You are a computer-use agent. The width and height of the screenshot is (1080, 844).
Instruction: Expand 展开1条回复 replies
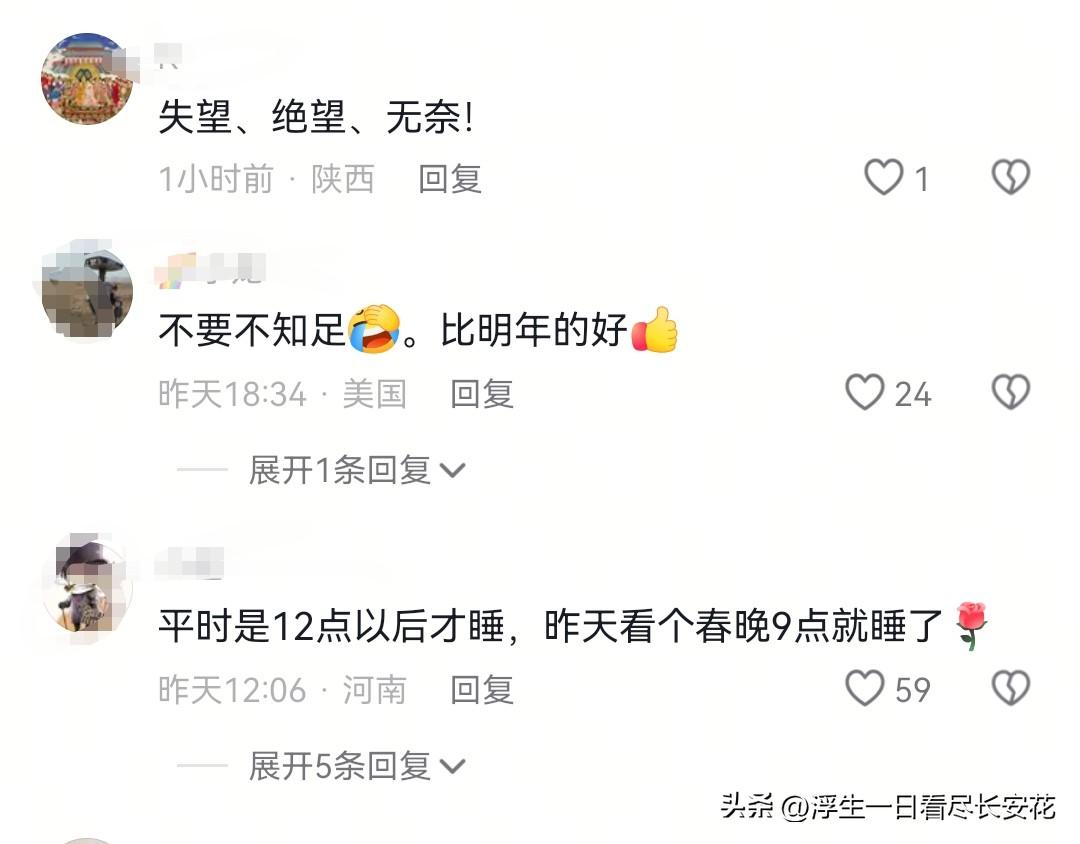357,471
